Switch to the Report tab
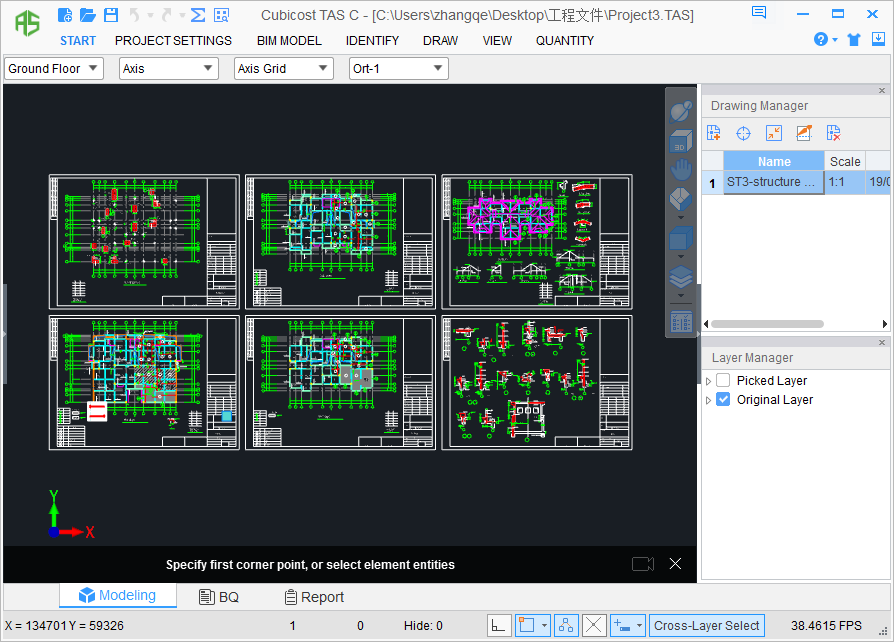The width and height of the screenshot is (894, 642). 314,597
